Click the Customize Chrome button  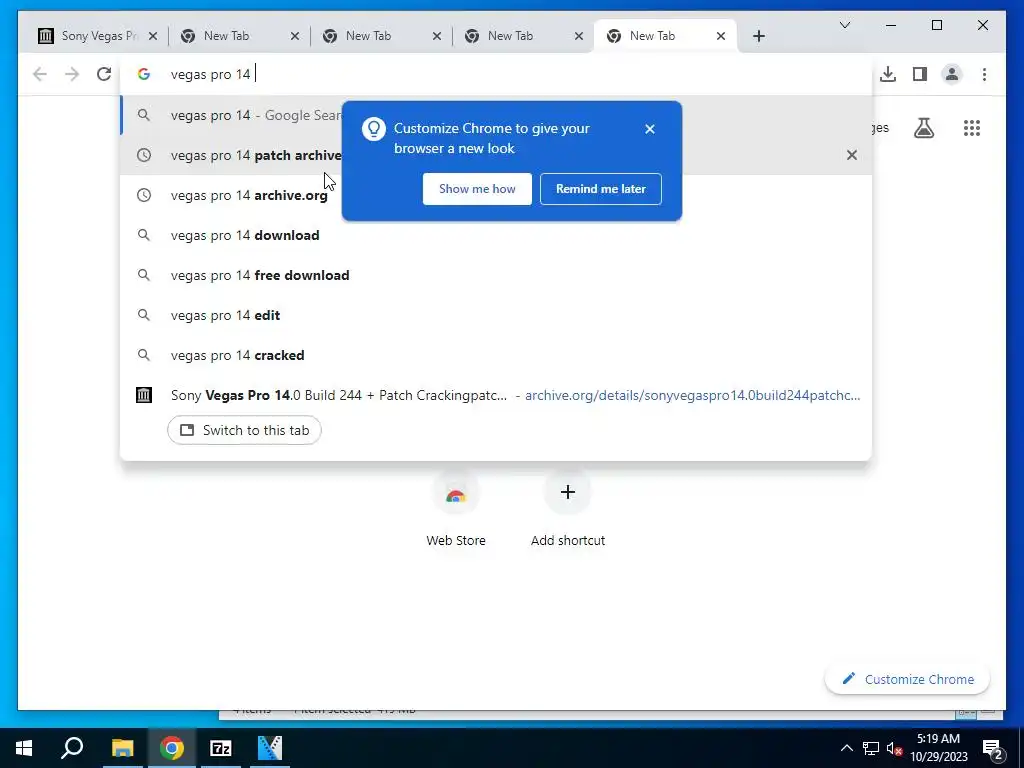coord(907,679)
